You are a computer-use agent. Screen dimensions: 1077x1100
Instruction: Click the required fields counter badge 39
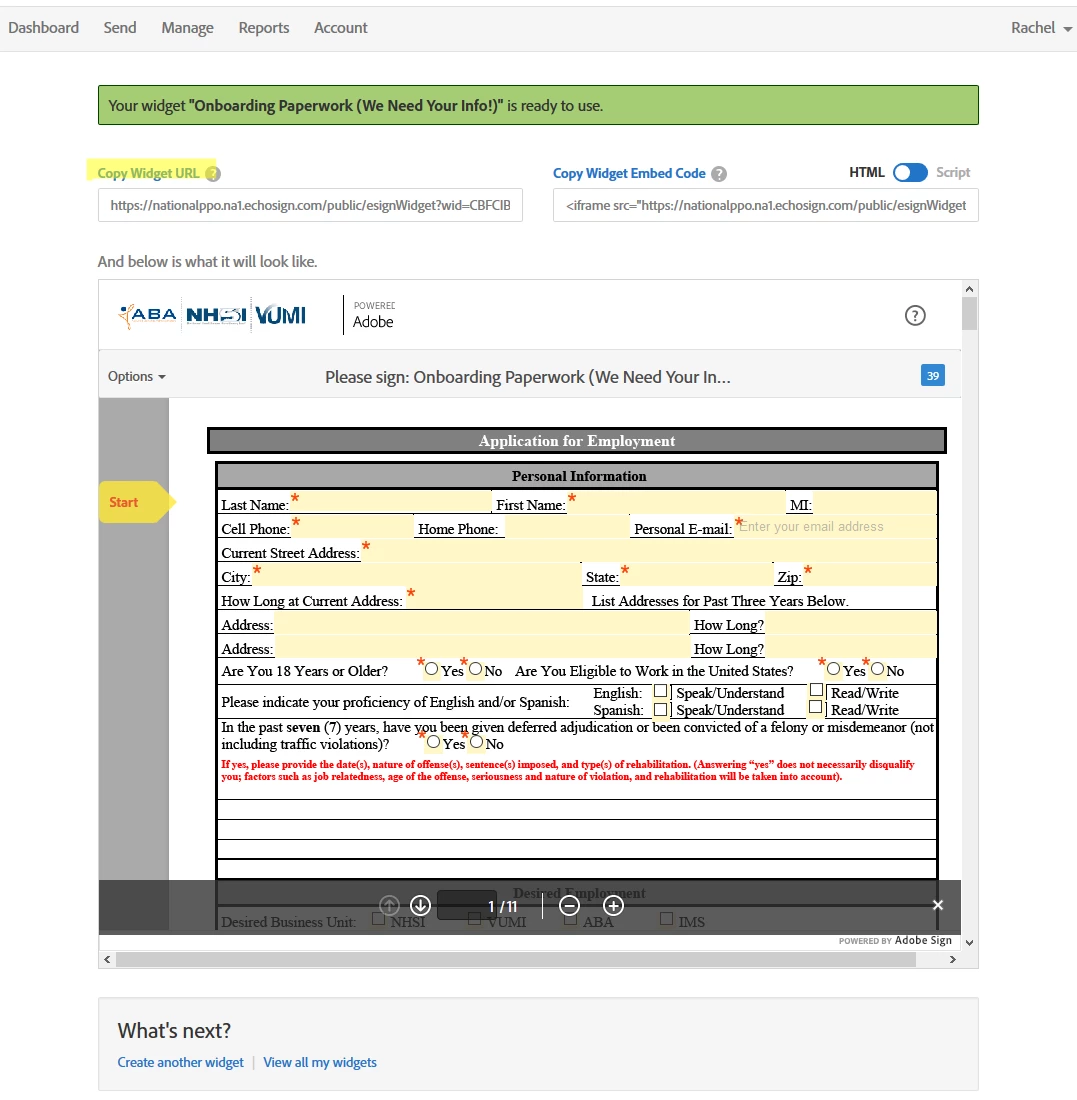932,375
